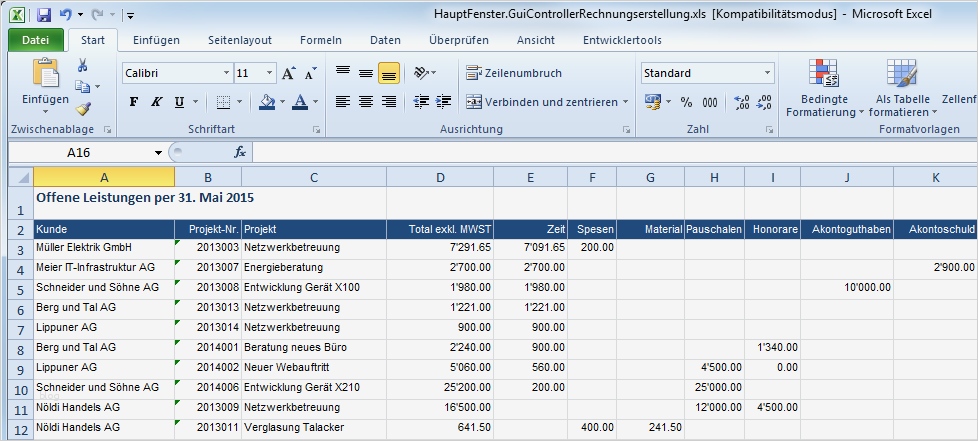Apply the accounting currency format icon

click(653, 102)
